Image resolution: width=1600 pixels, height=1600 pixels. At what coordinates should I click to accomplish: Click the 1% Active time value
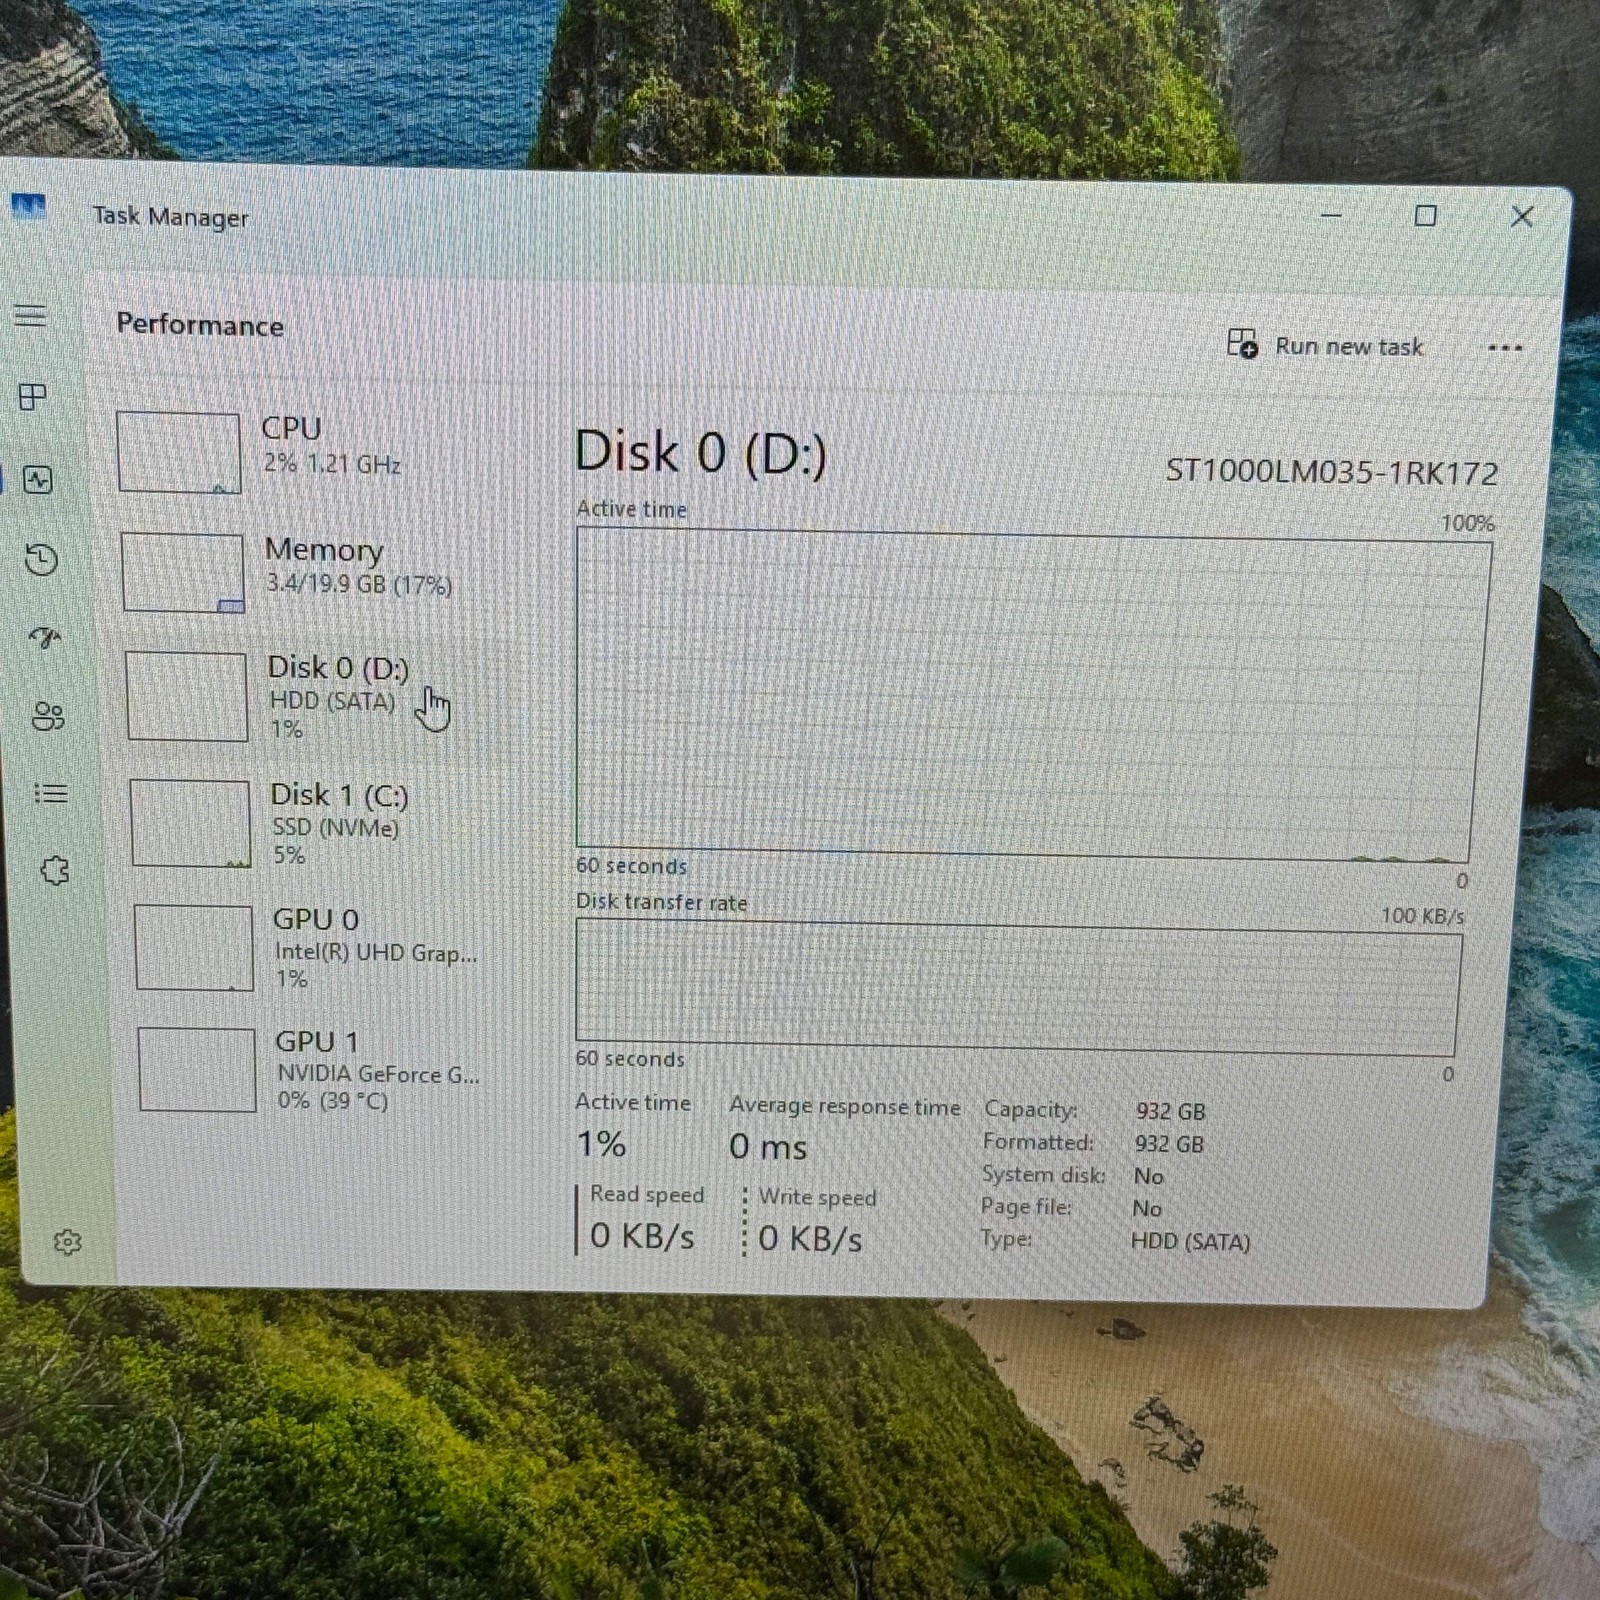click(x=601, y=1144)
